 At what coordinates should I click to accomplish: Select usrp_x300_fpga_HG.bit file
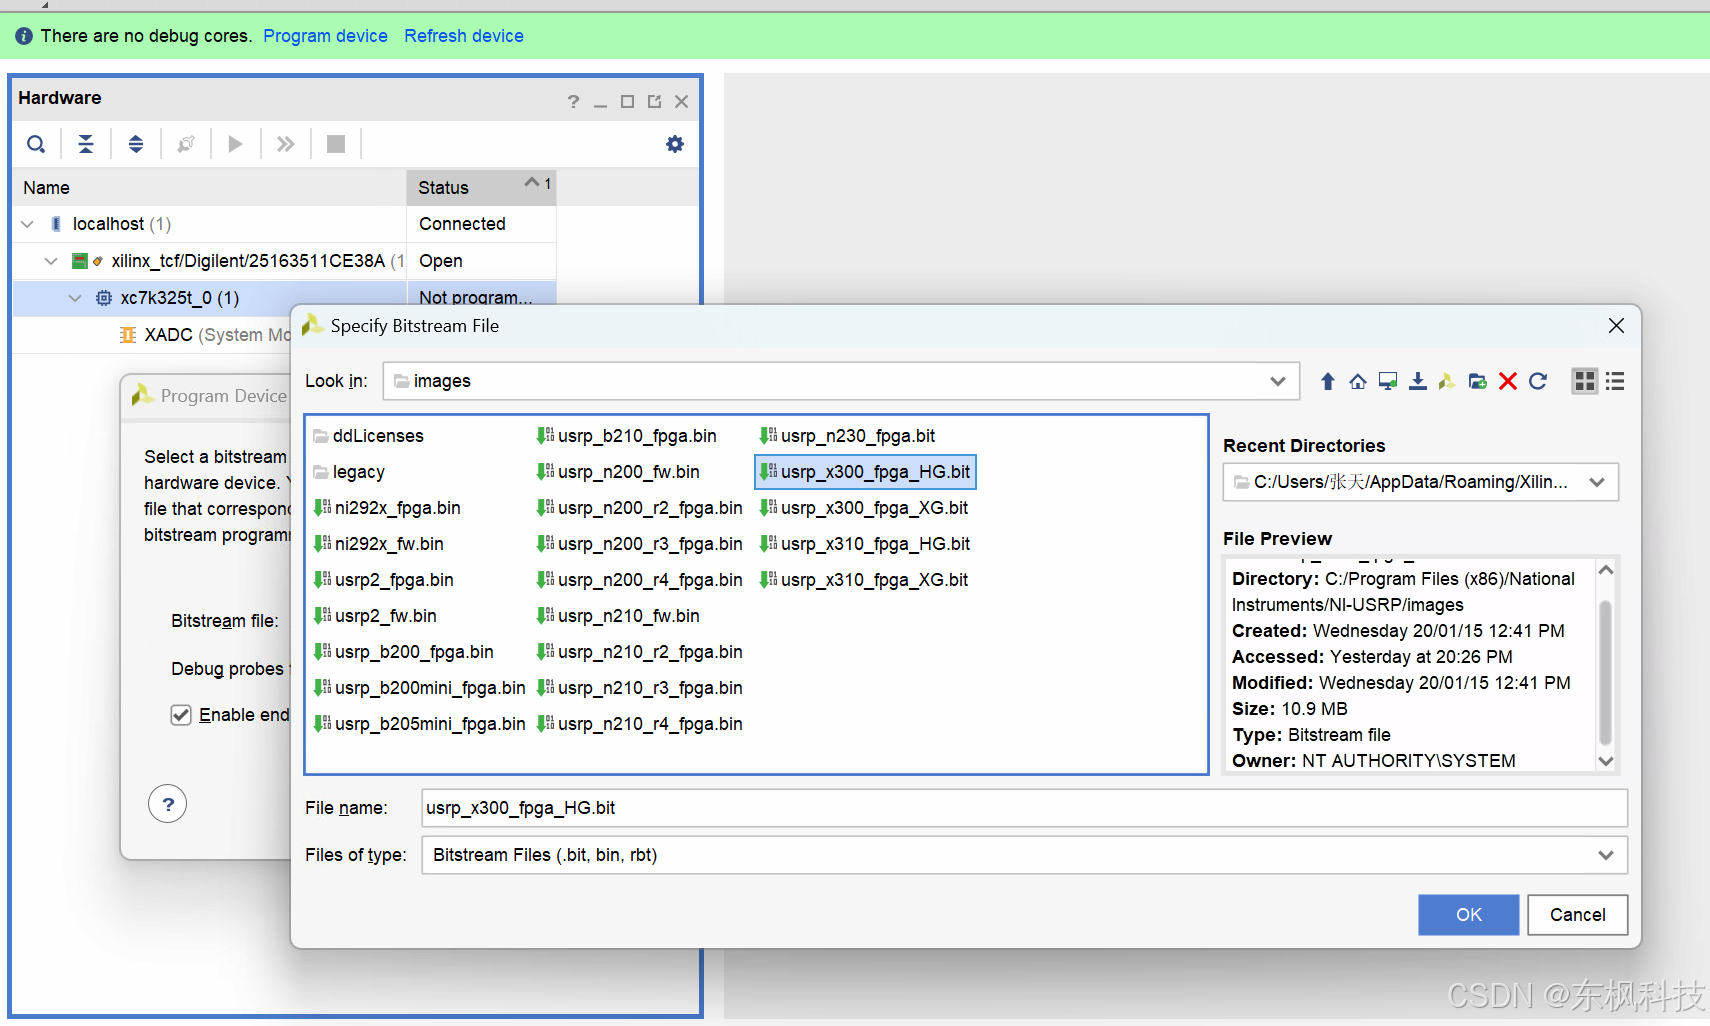(865, 472)
